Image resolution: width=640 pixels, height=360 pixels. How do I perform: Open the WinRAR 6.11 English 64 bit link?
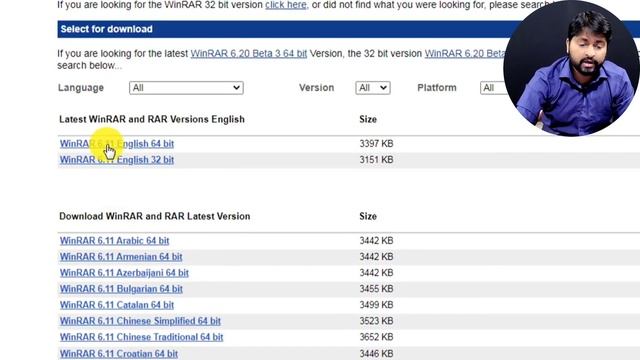pyautogui.click(x=117, y=144)
